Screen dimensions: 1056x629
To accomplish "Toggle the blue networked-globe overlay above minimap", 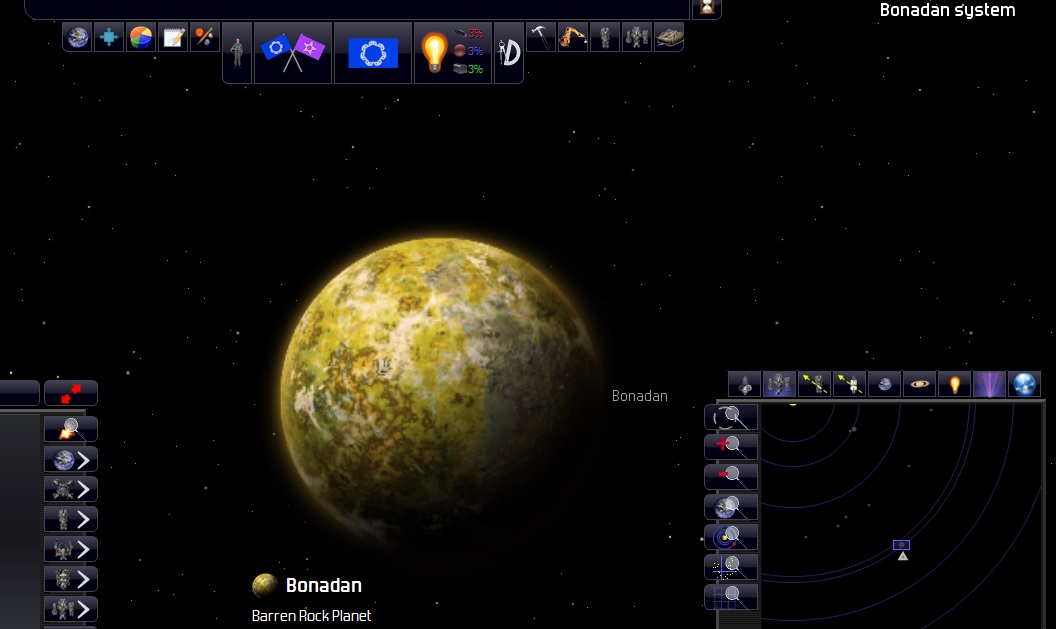I will tap(1024, 385).
